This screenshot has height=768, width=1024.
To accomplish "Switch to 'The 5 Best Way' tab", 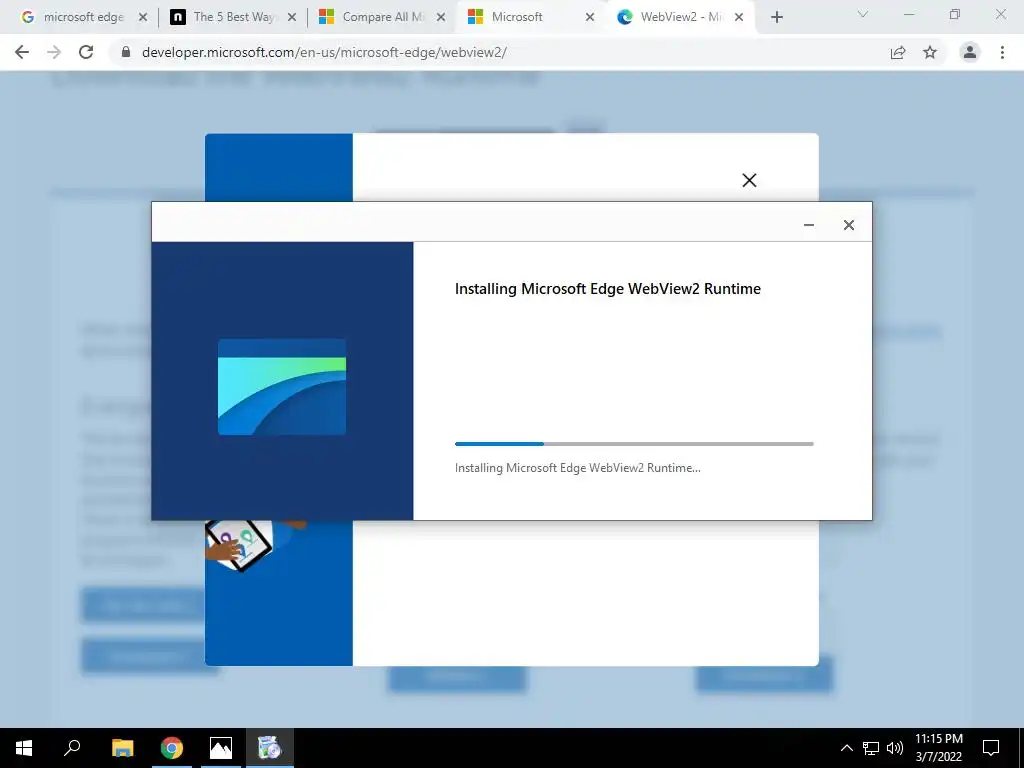I will tap(232, 17).
